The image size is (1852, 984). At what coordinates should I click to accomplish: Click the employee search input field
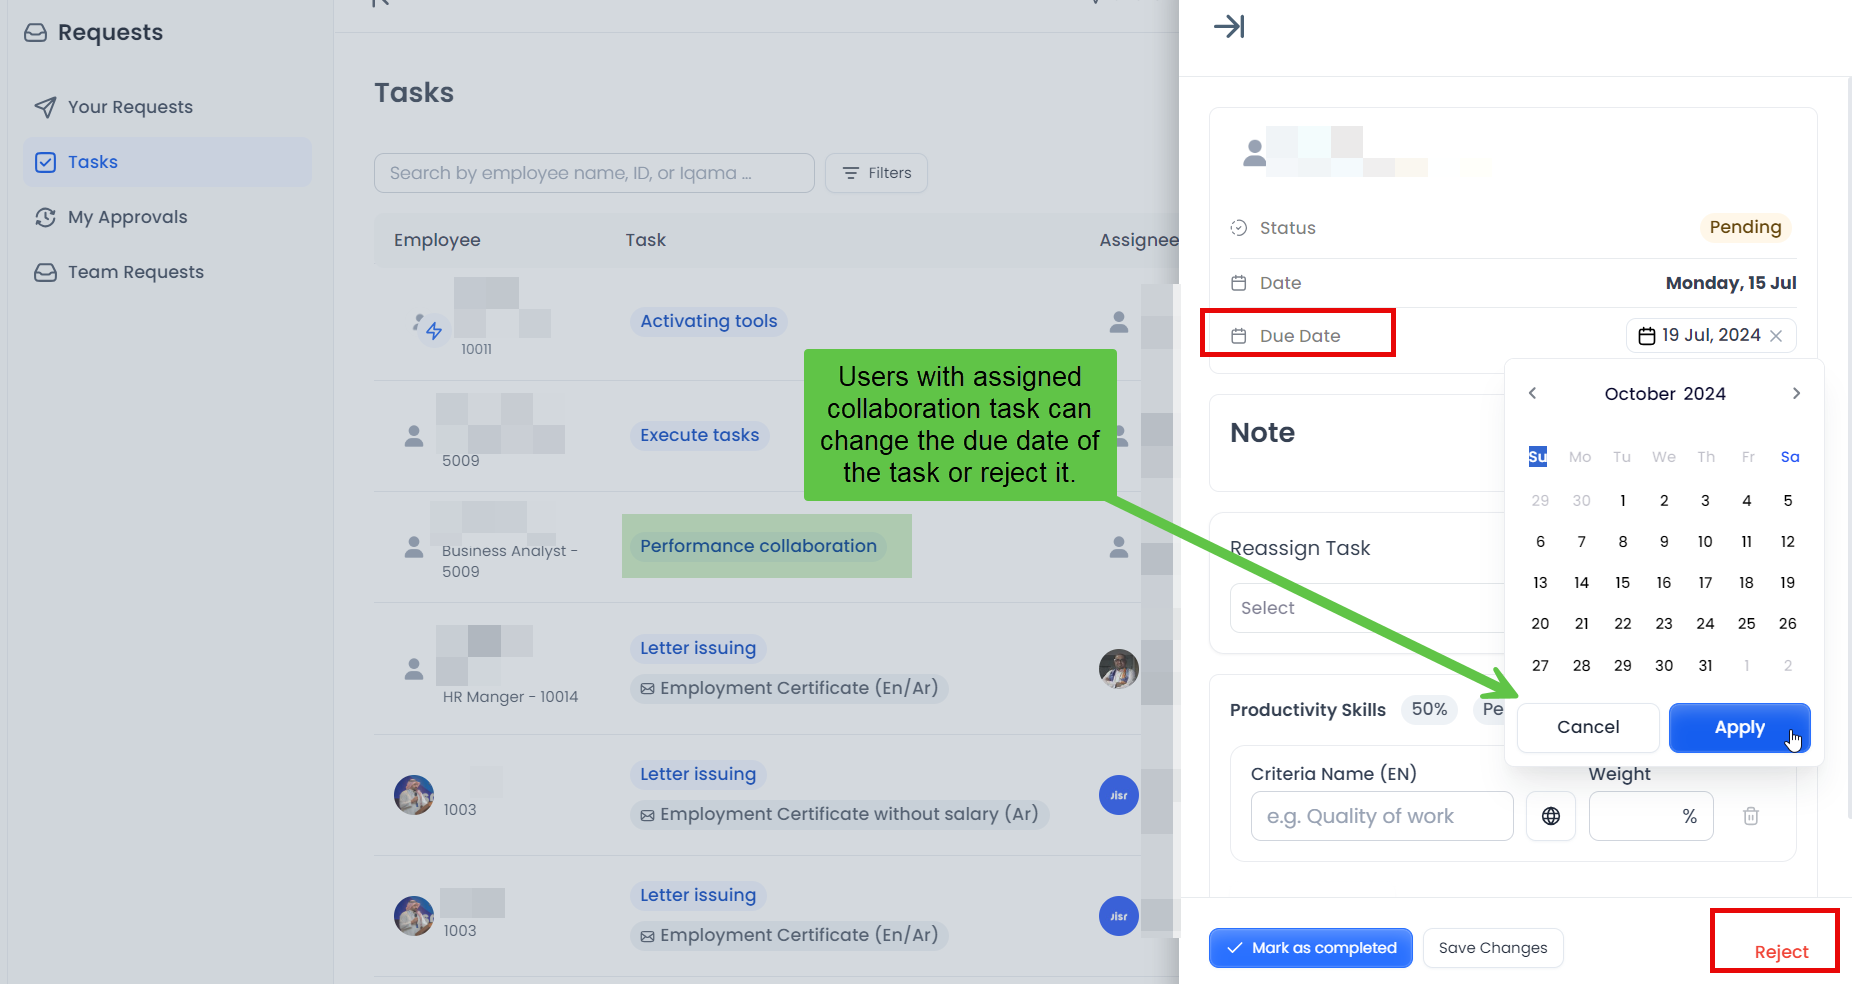click(x=594, y=172)
